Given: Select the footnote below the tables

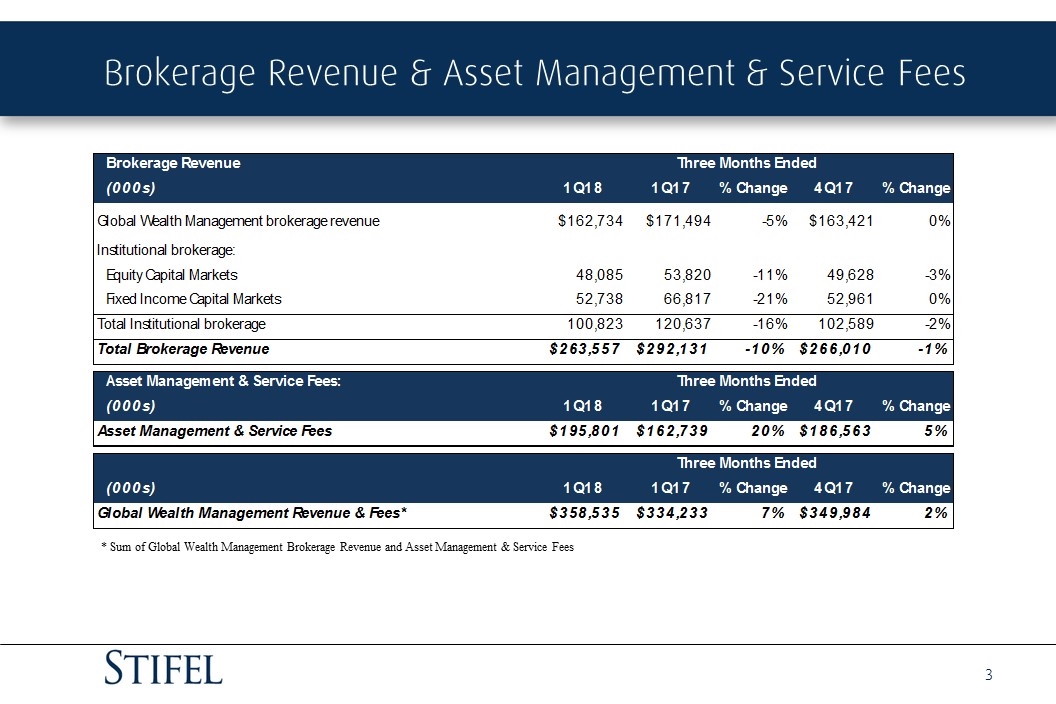Looking at the screenshot, I should (337, 547).
